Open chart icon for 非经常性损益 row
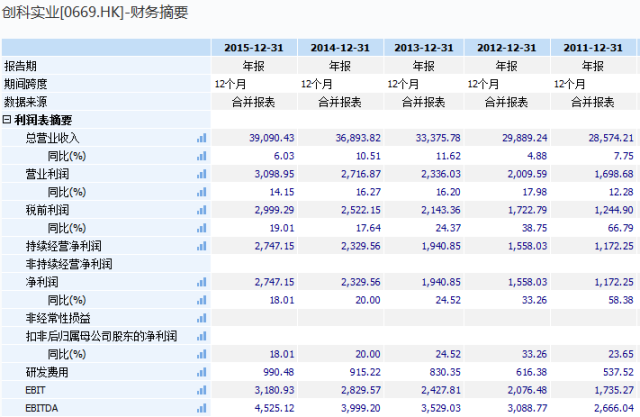The height and width of the screenshot is (417, 640). click(x=202, y=318)
